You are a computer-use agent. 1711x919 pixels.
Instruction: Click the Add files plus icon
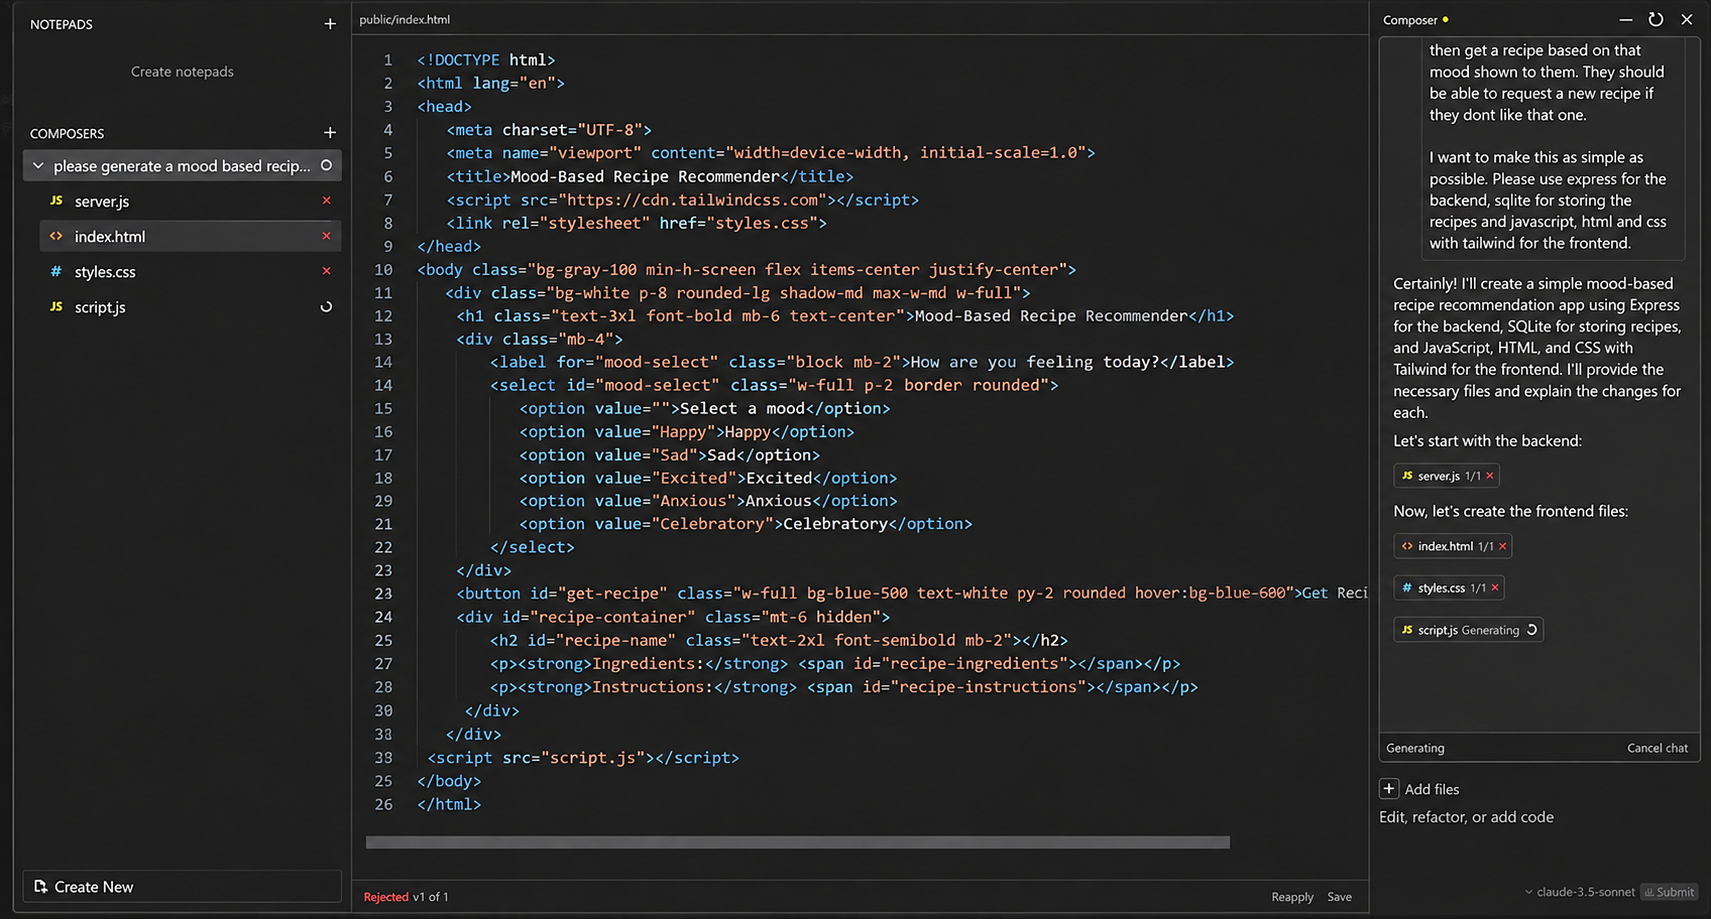click(x=1389, y=789)
